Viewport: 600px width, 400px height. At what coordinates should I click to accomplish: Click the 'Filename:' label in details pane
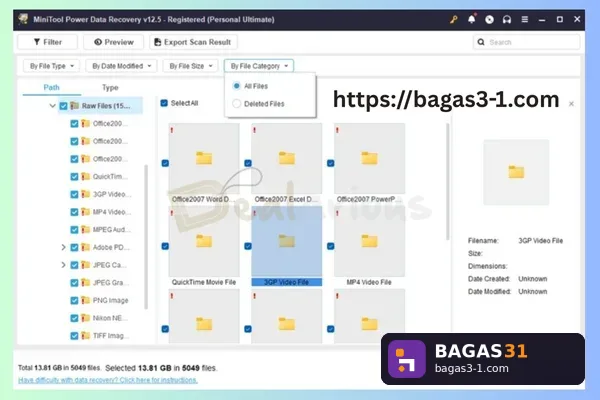coord(483,240)
